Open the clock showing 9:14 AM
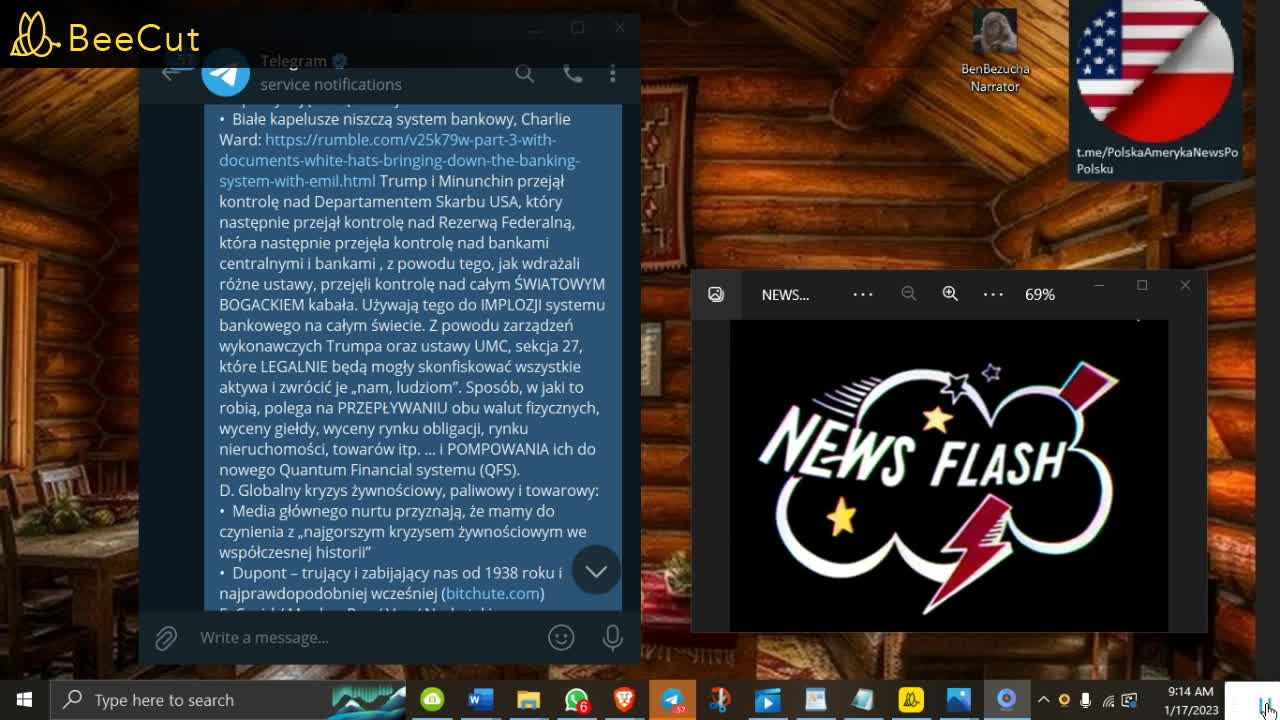 point(1190,700)
